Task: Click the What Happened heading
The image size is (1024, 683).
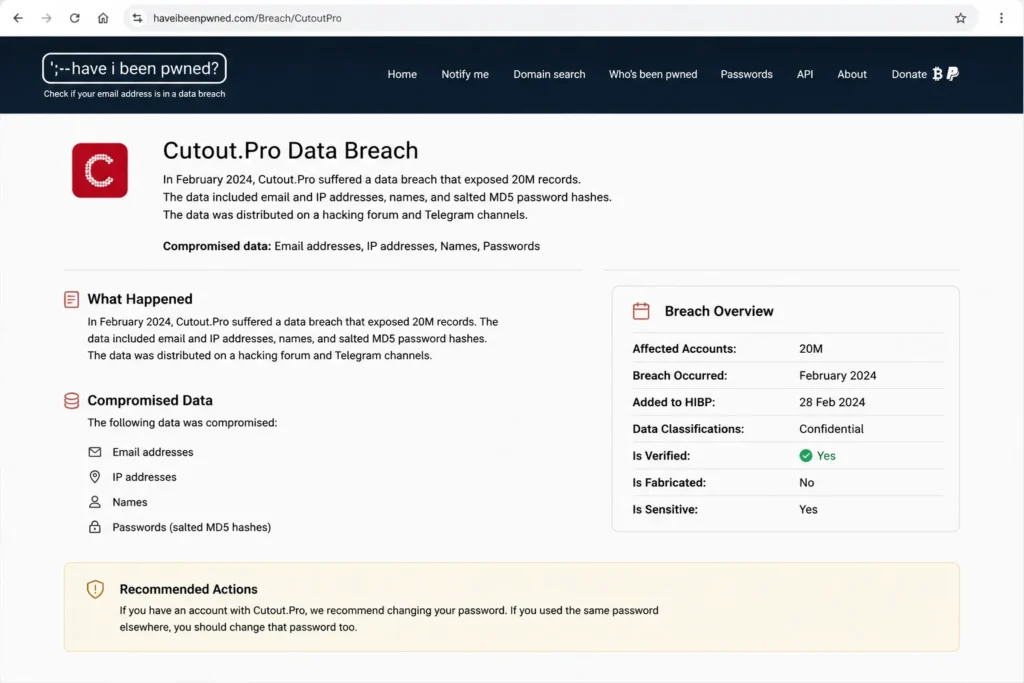Action: tap(140, 299)
